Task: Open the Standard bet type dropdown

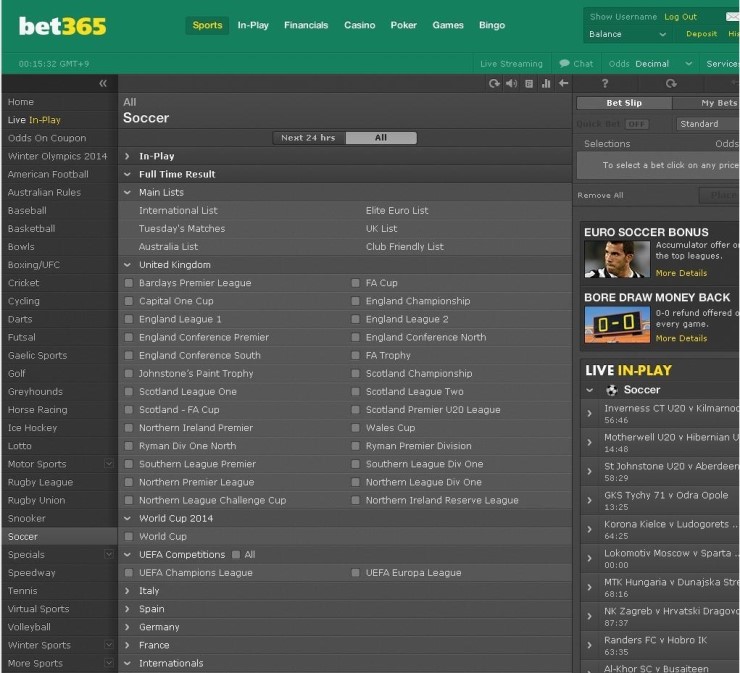Action: tap(708, 124)
